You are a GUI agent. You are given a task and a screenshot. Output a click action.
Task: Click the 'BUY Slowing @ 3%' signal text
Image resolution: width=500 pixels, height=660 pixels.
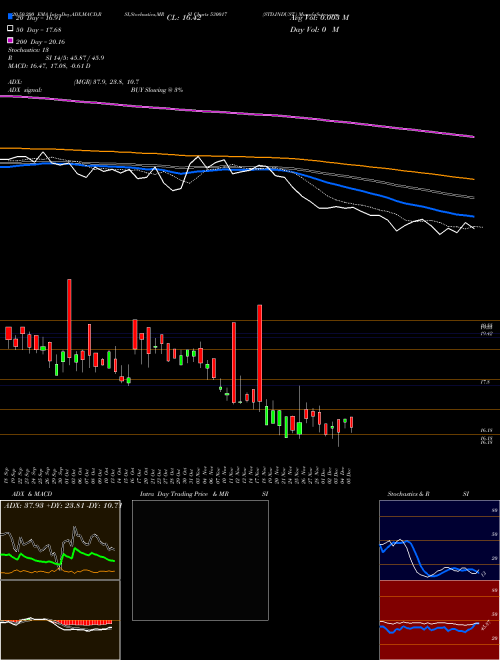click(157, 90)
